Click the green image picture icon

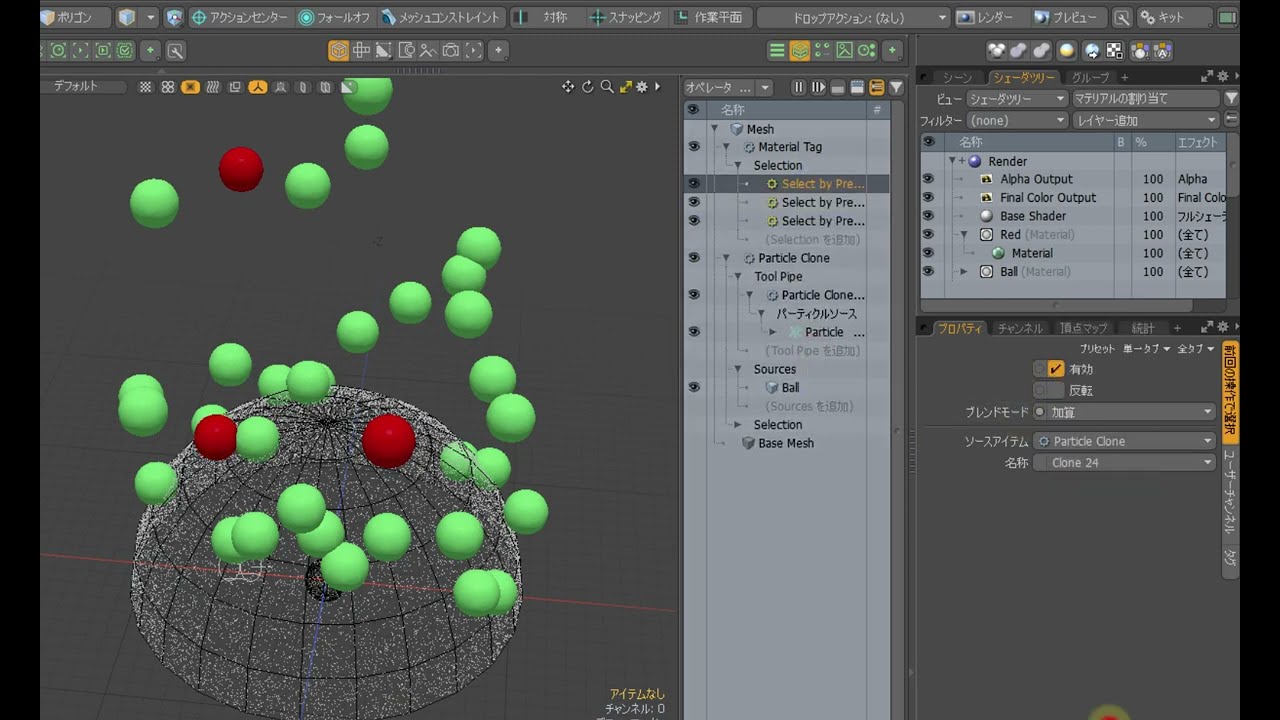point(844,50)
